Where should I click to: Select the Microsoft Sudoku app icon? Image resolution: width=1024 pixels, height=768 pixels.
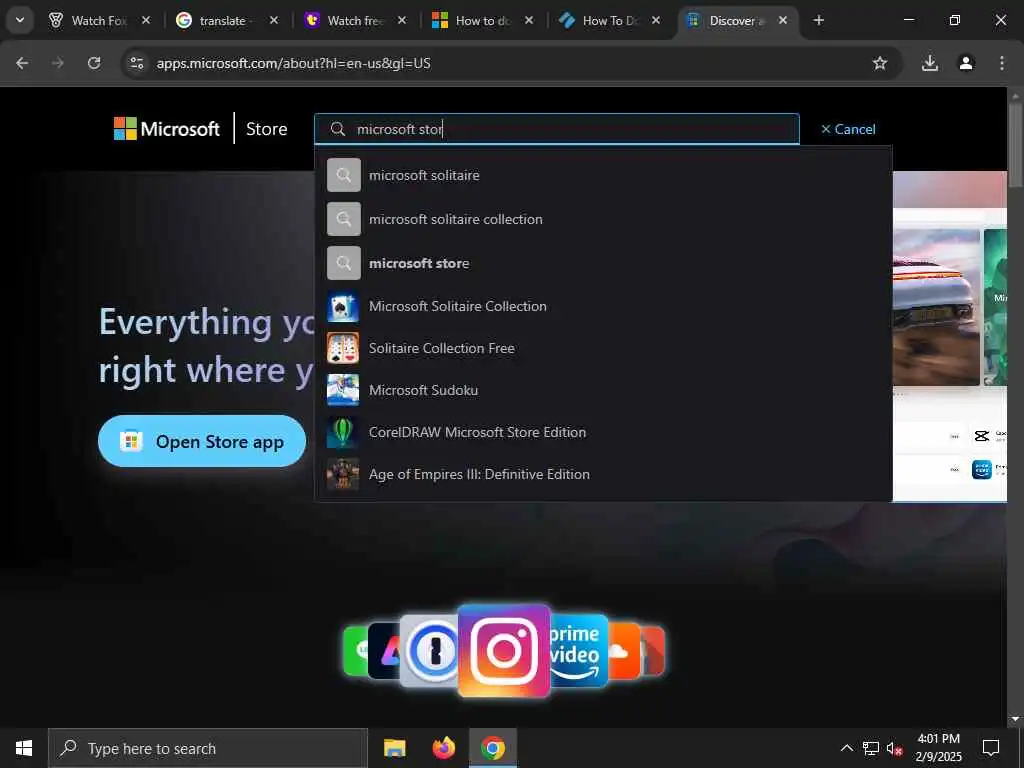click(343, 390)
